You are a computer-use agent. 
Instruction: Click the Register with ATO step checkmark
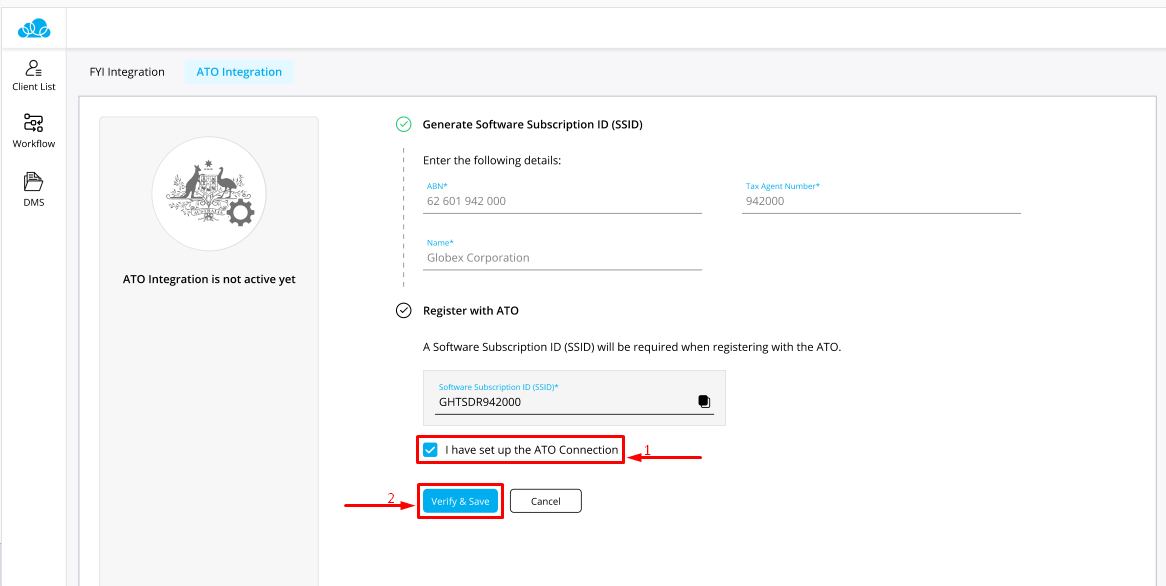click(x=403, y=310)
